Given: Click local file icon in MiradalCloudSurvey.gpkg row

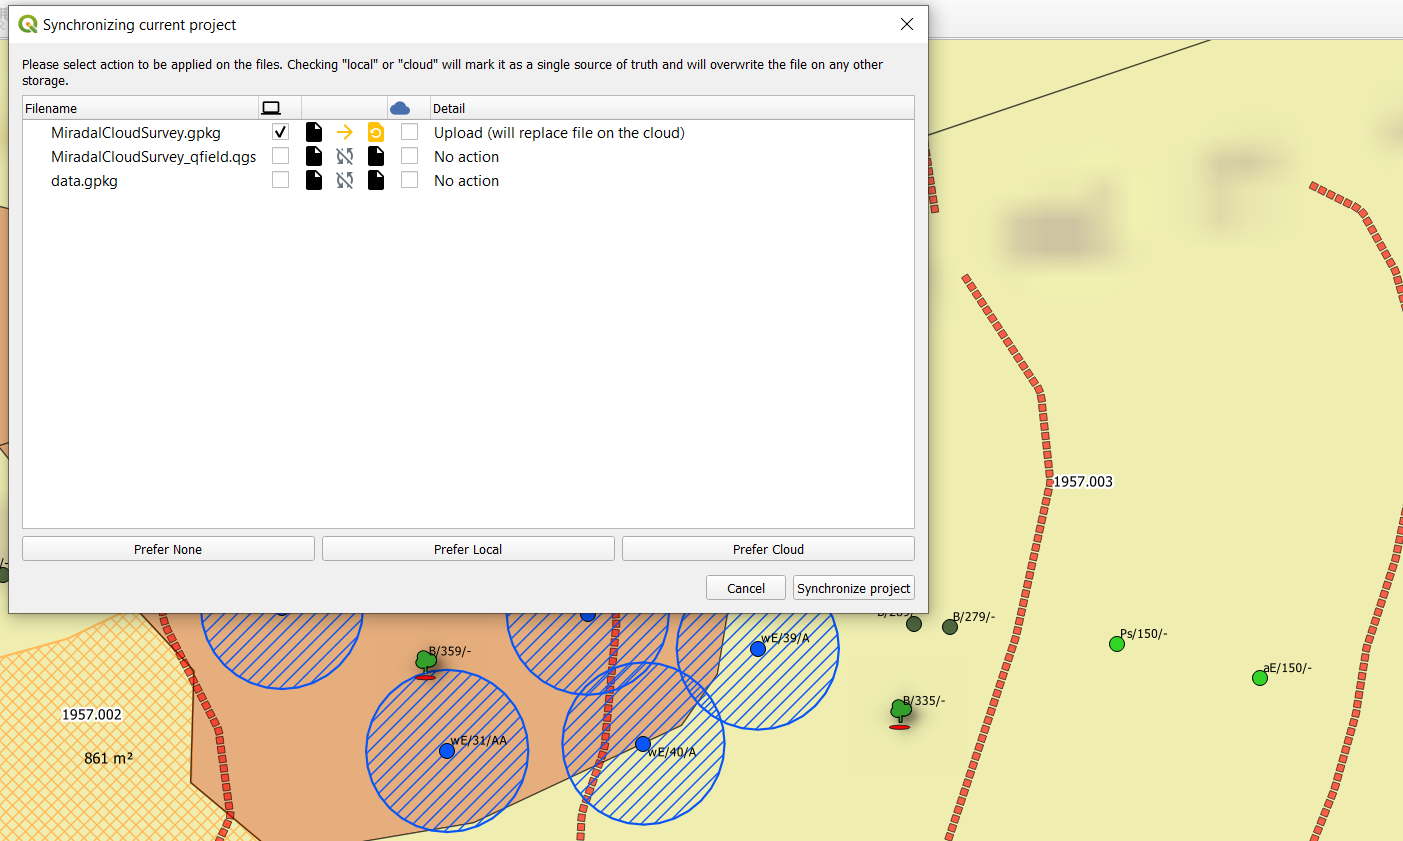Looking at the screenshot, I should [x=314, y=132].
